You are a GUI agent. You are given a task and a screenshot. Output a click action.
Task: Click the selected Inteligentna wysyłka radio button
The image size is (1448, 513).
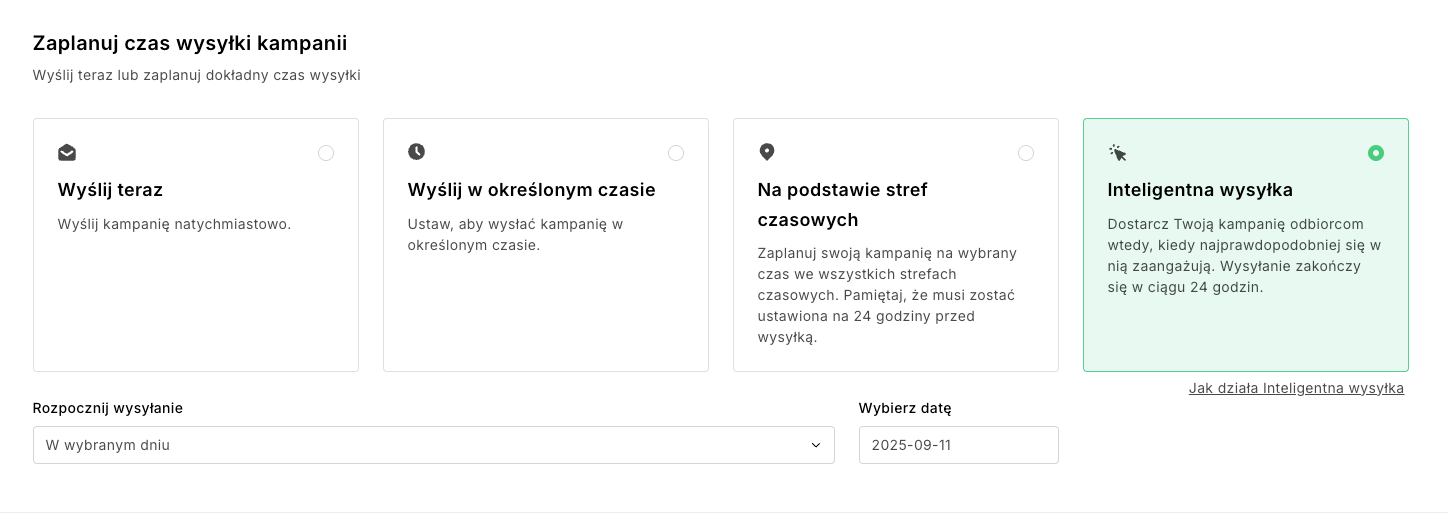point(1376,153)
